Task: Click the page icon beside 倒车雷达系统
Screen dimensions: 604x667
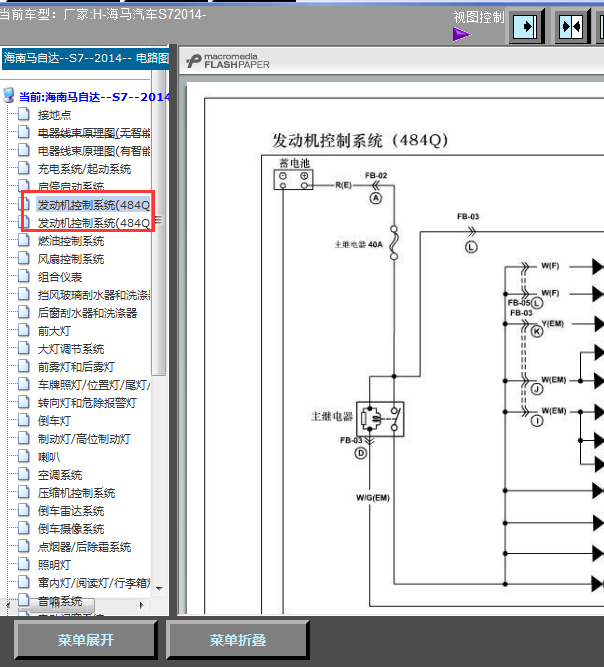Action: click(24, 510)
